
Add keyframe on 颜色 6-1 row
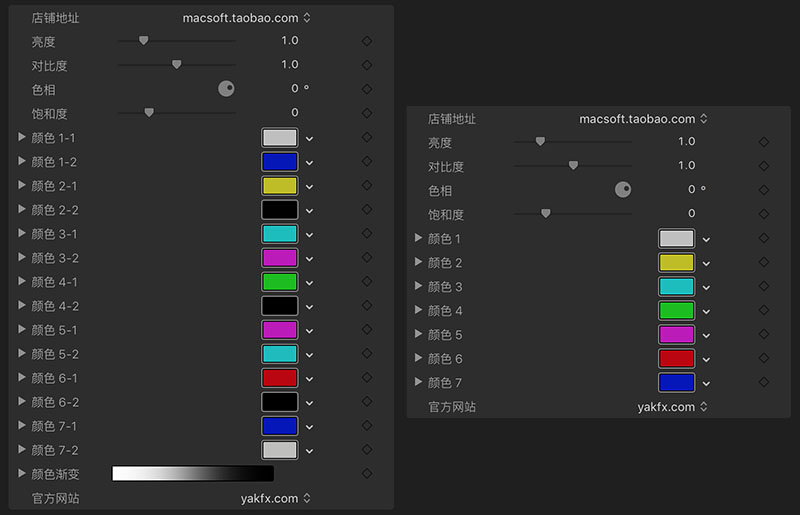tap(366, 377)
